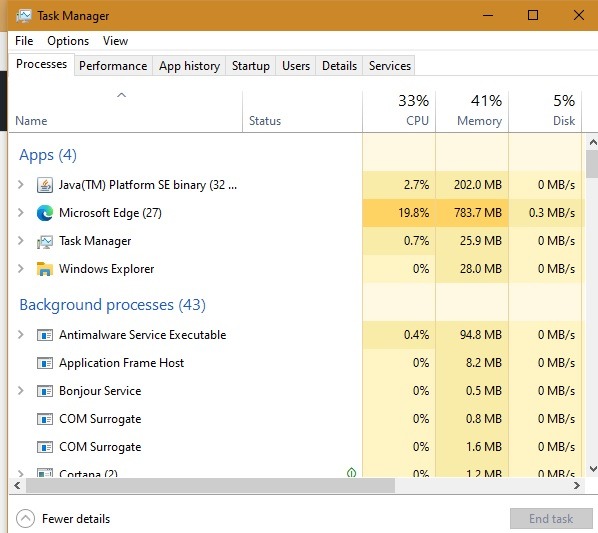Viewport: 598px width, 533px height.
Task: Click the vertical scrollbar down arrow
Action: point(593,469)
